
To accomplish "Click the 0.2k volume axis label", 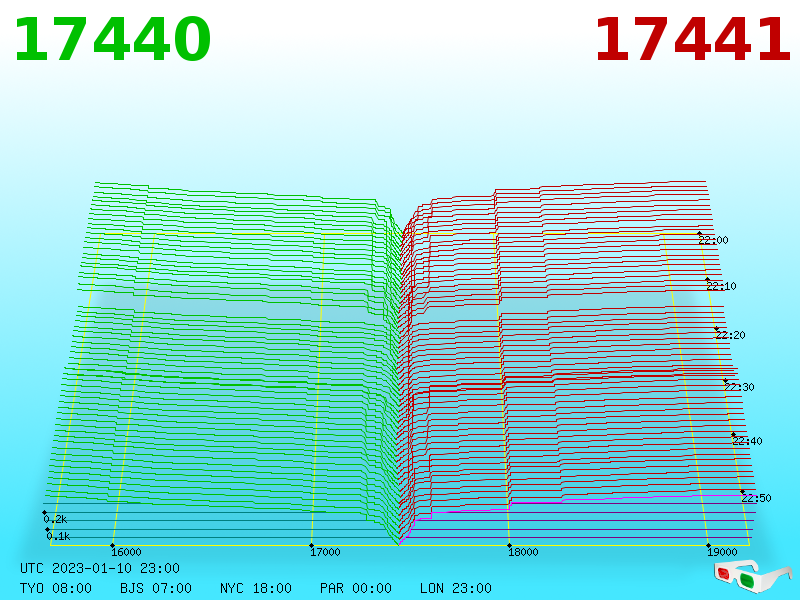I will click(55, 519).
